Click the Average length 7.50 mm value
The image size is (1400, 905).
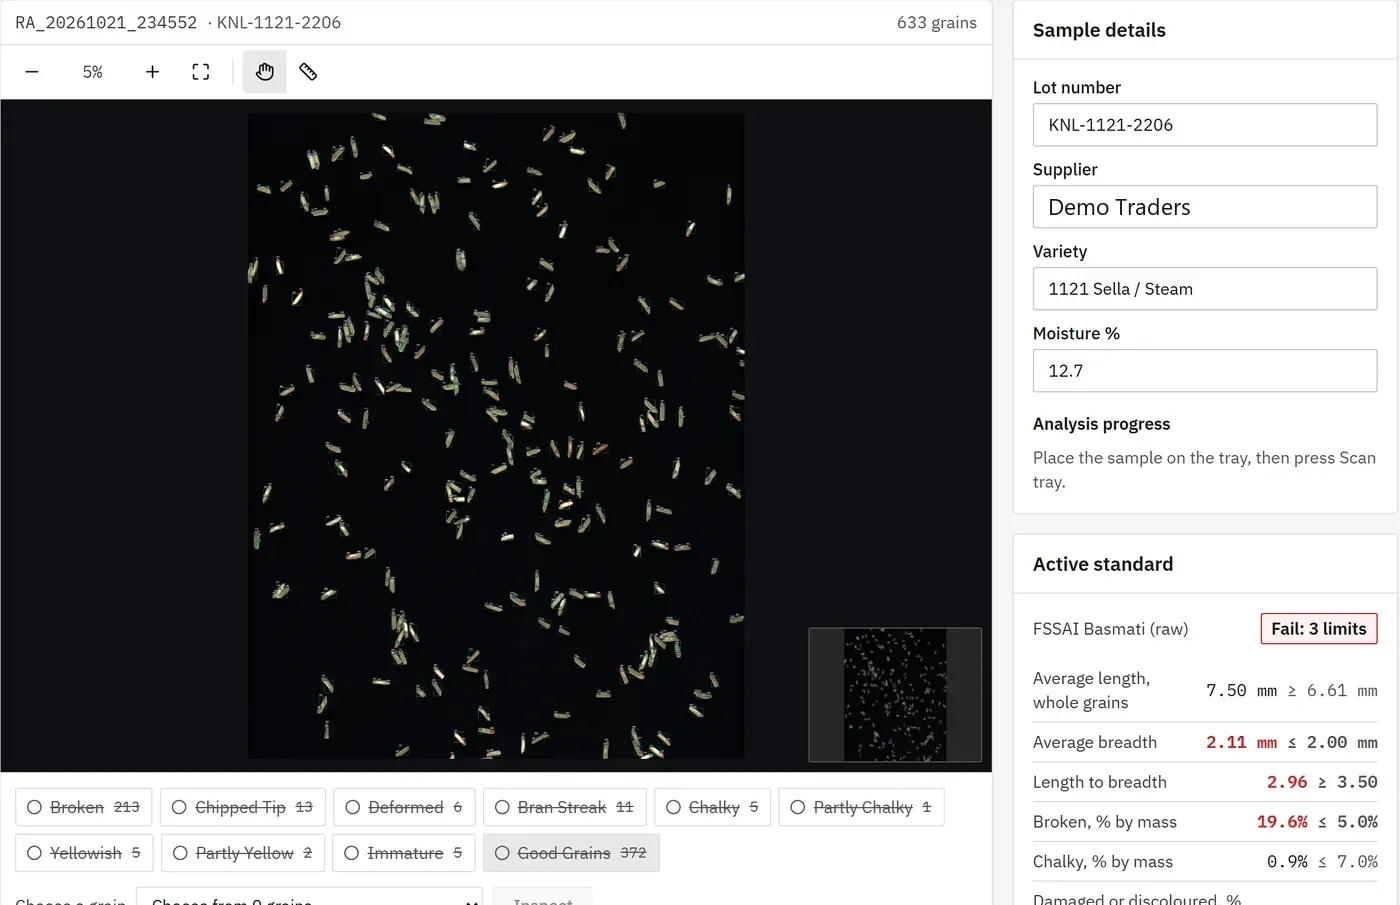1241,691
